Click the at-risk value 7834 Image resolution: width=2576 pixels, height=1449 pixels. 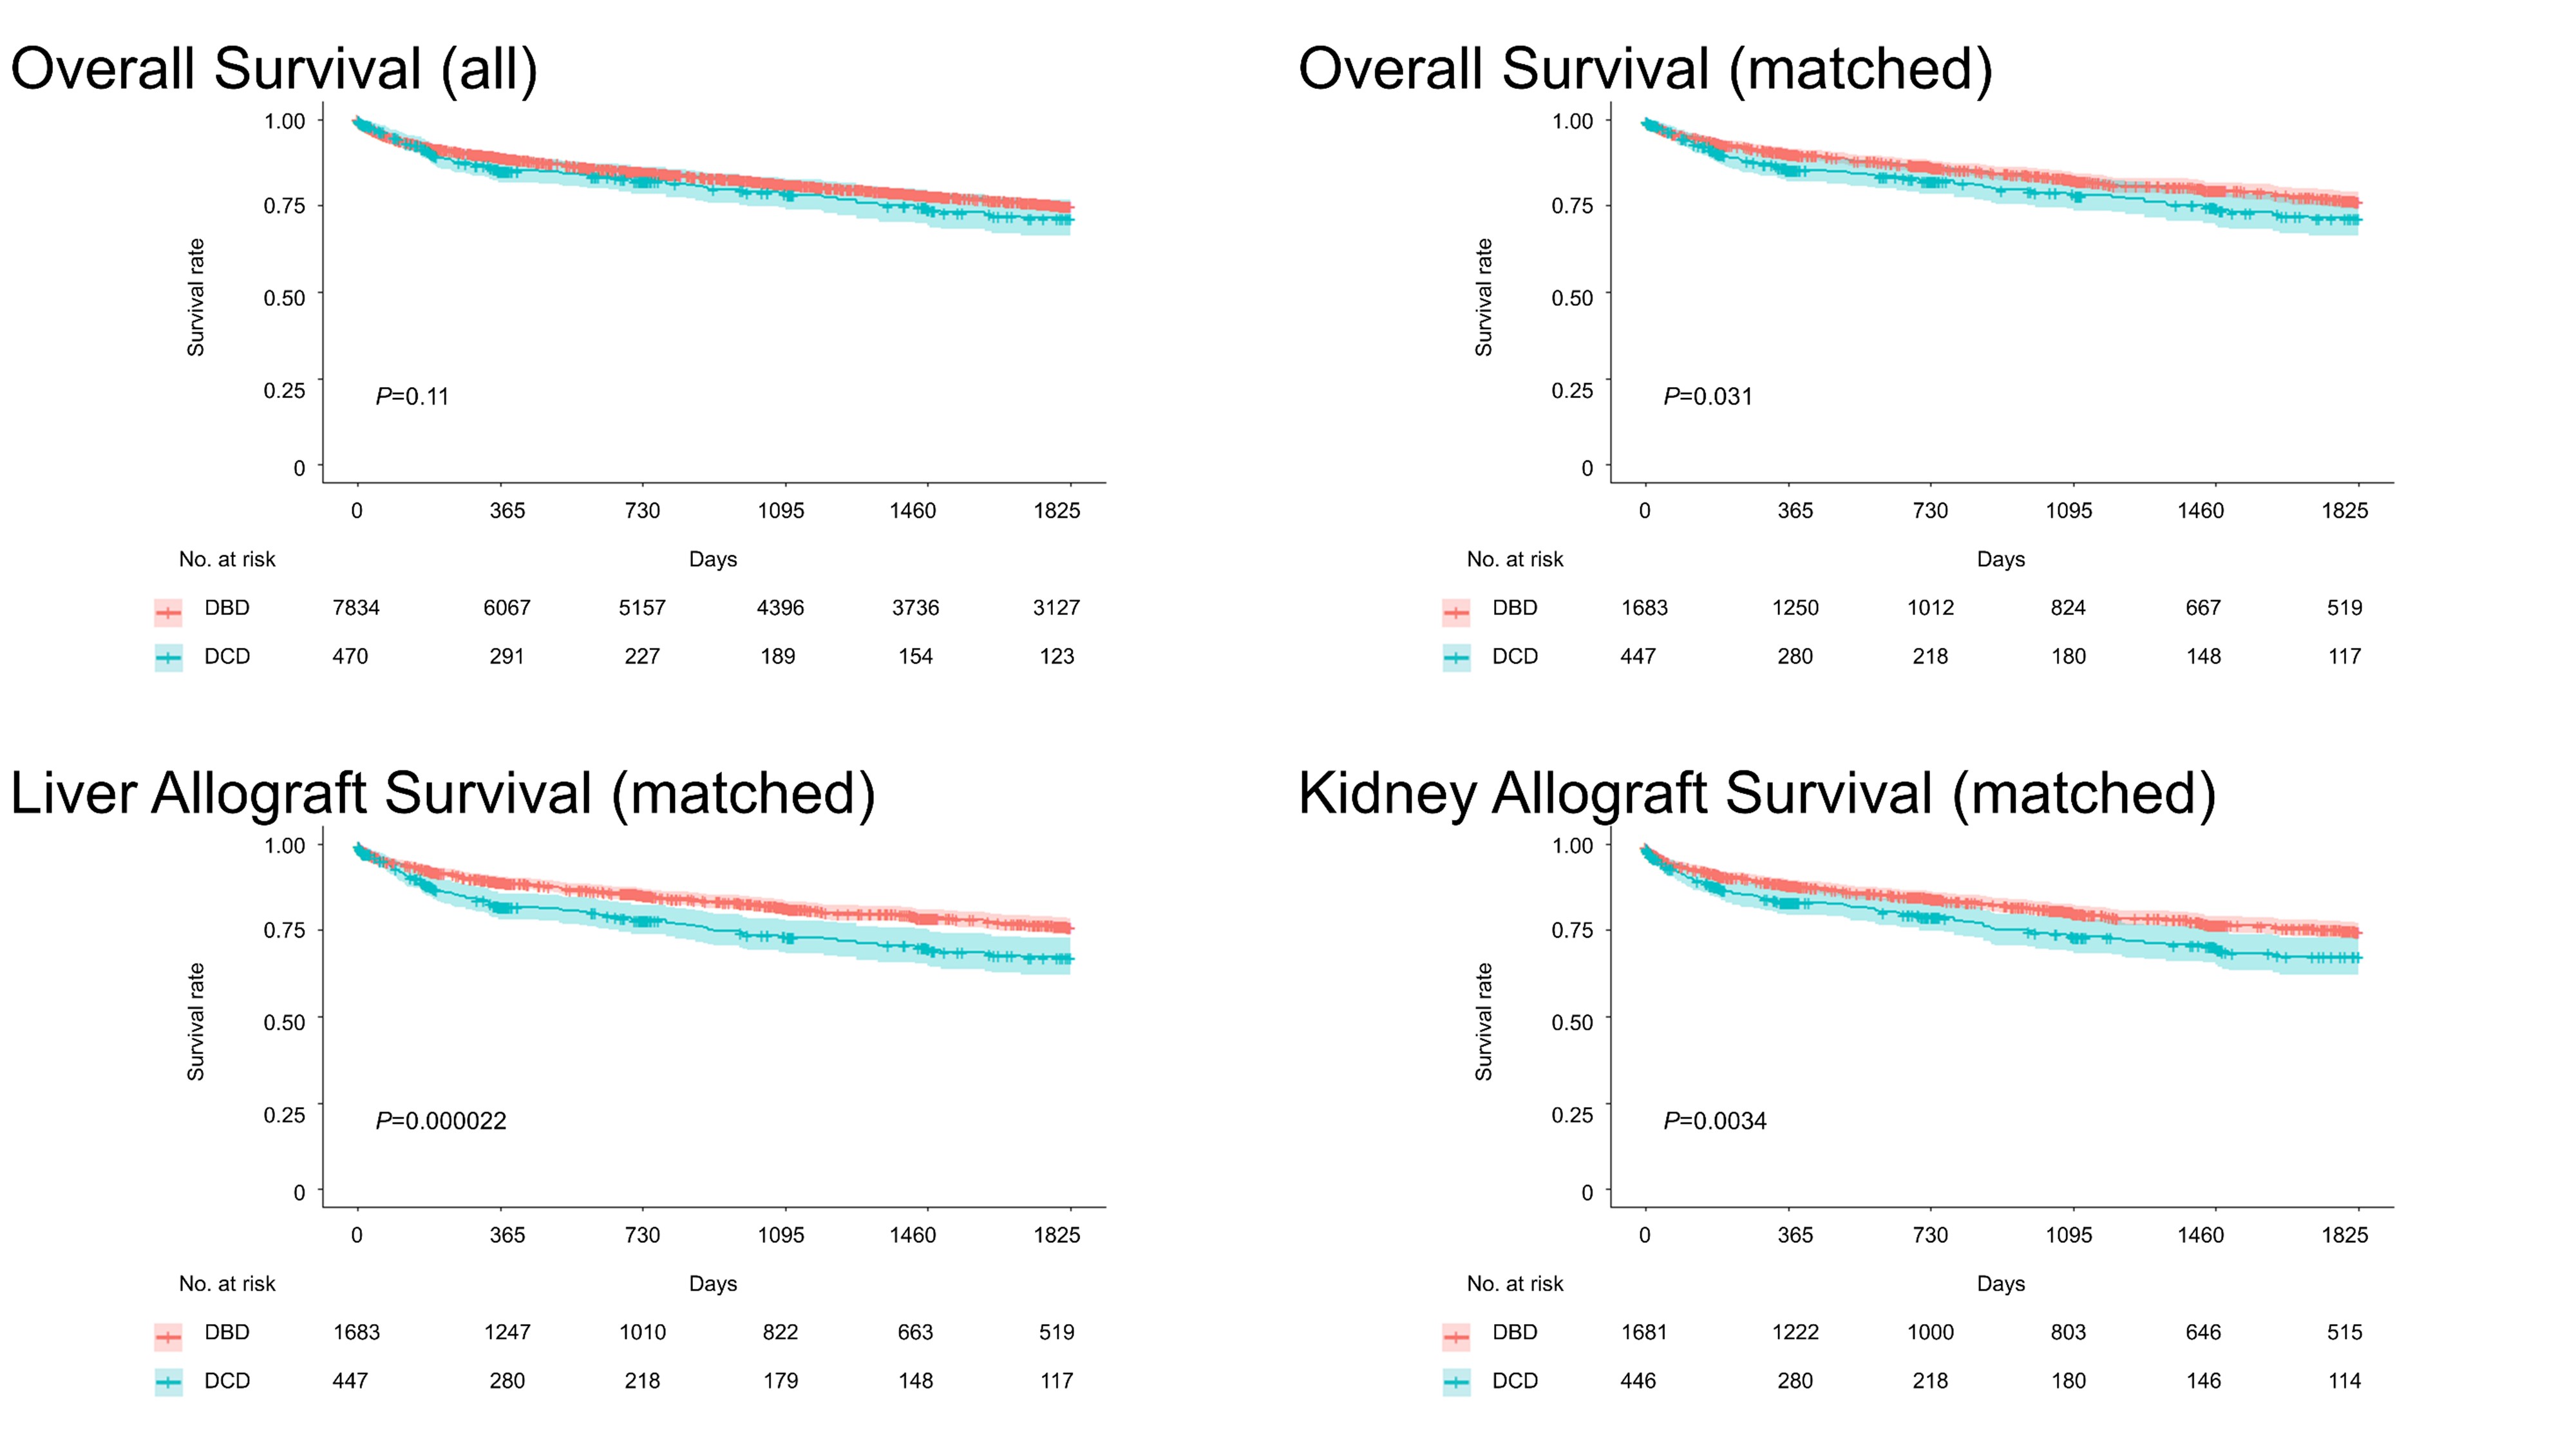pyautogui.click(x=356, y=608)
